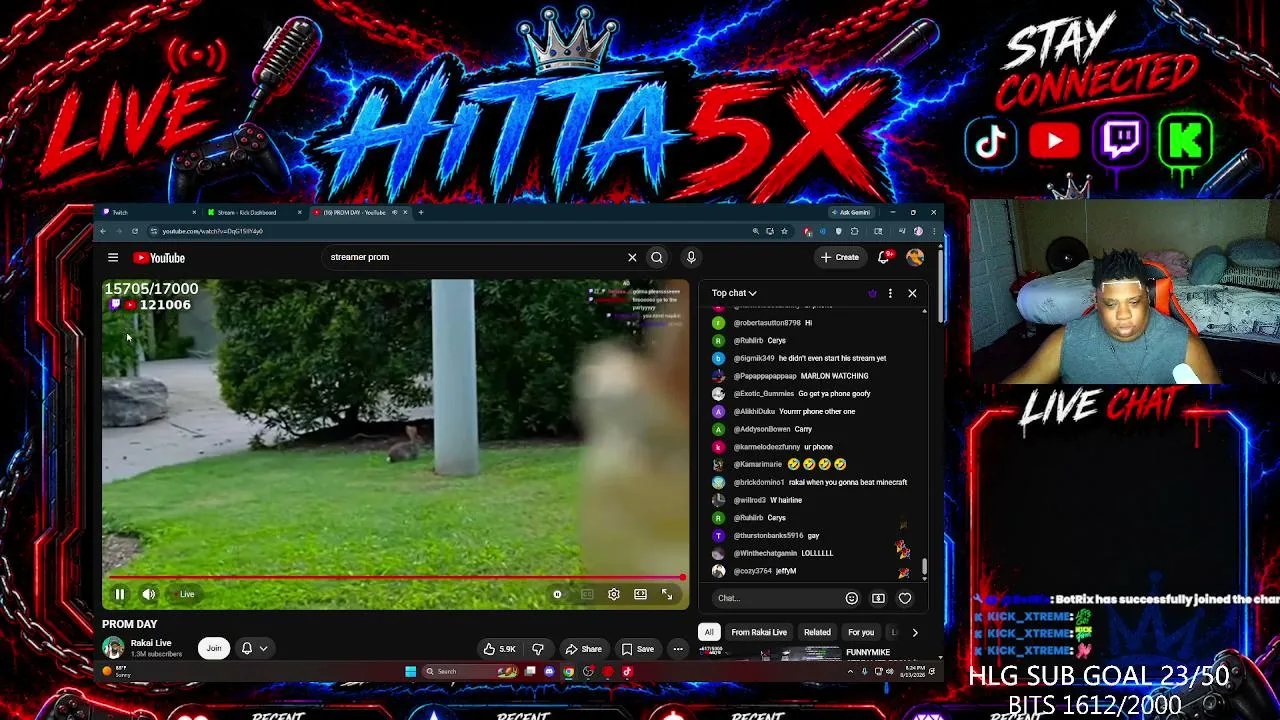Reload the page in the browser
Image resolution: width=1280 pixels, height=720 pixels.
pos(134,231)
